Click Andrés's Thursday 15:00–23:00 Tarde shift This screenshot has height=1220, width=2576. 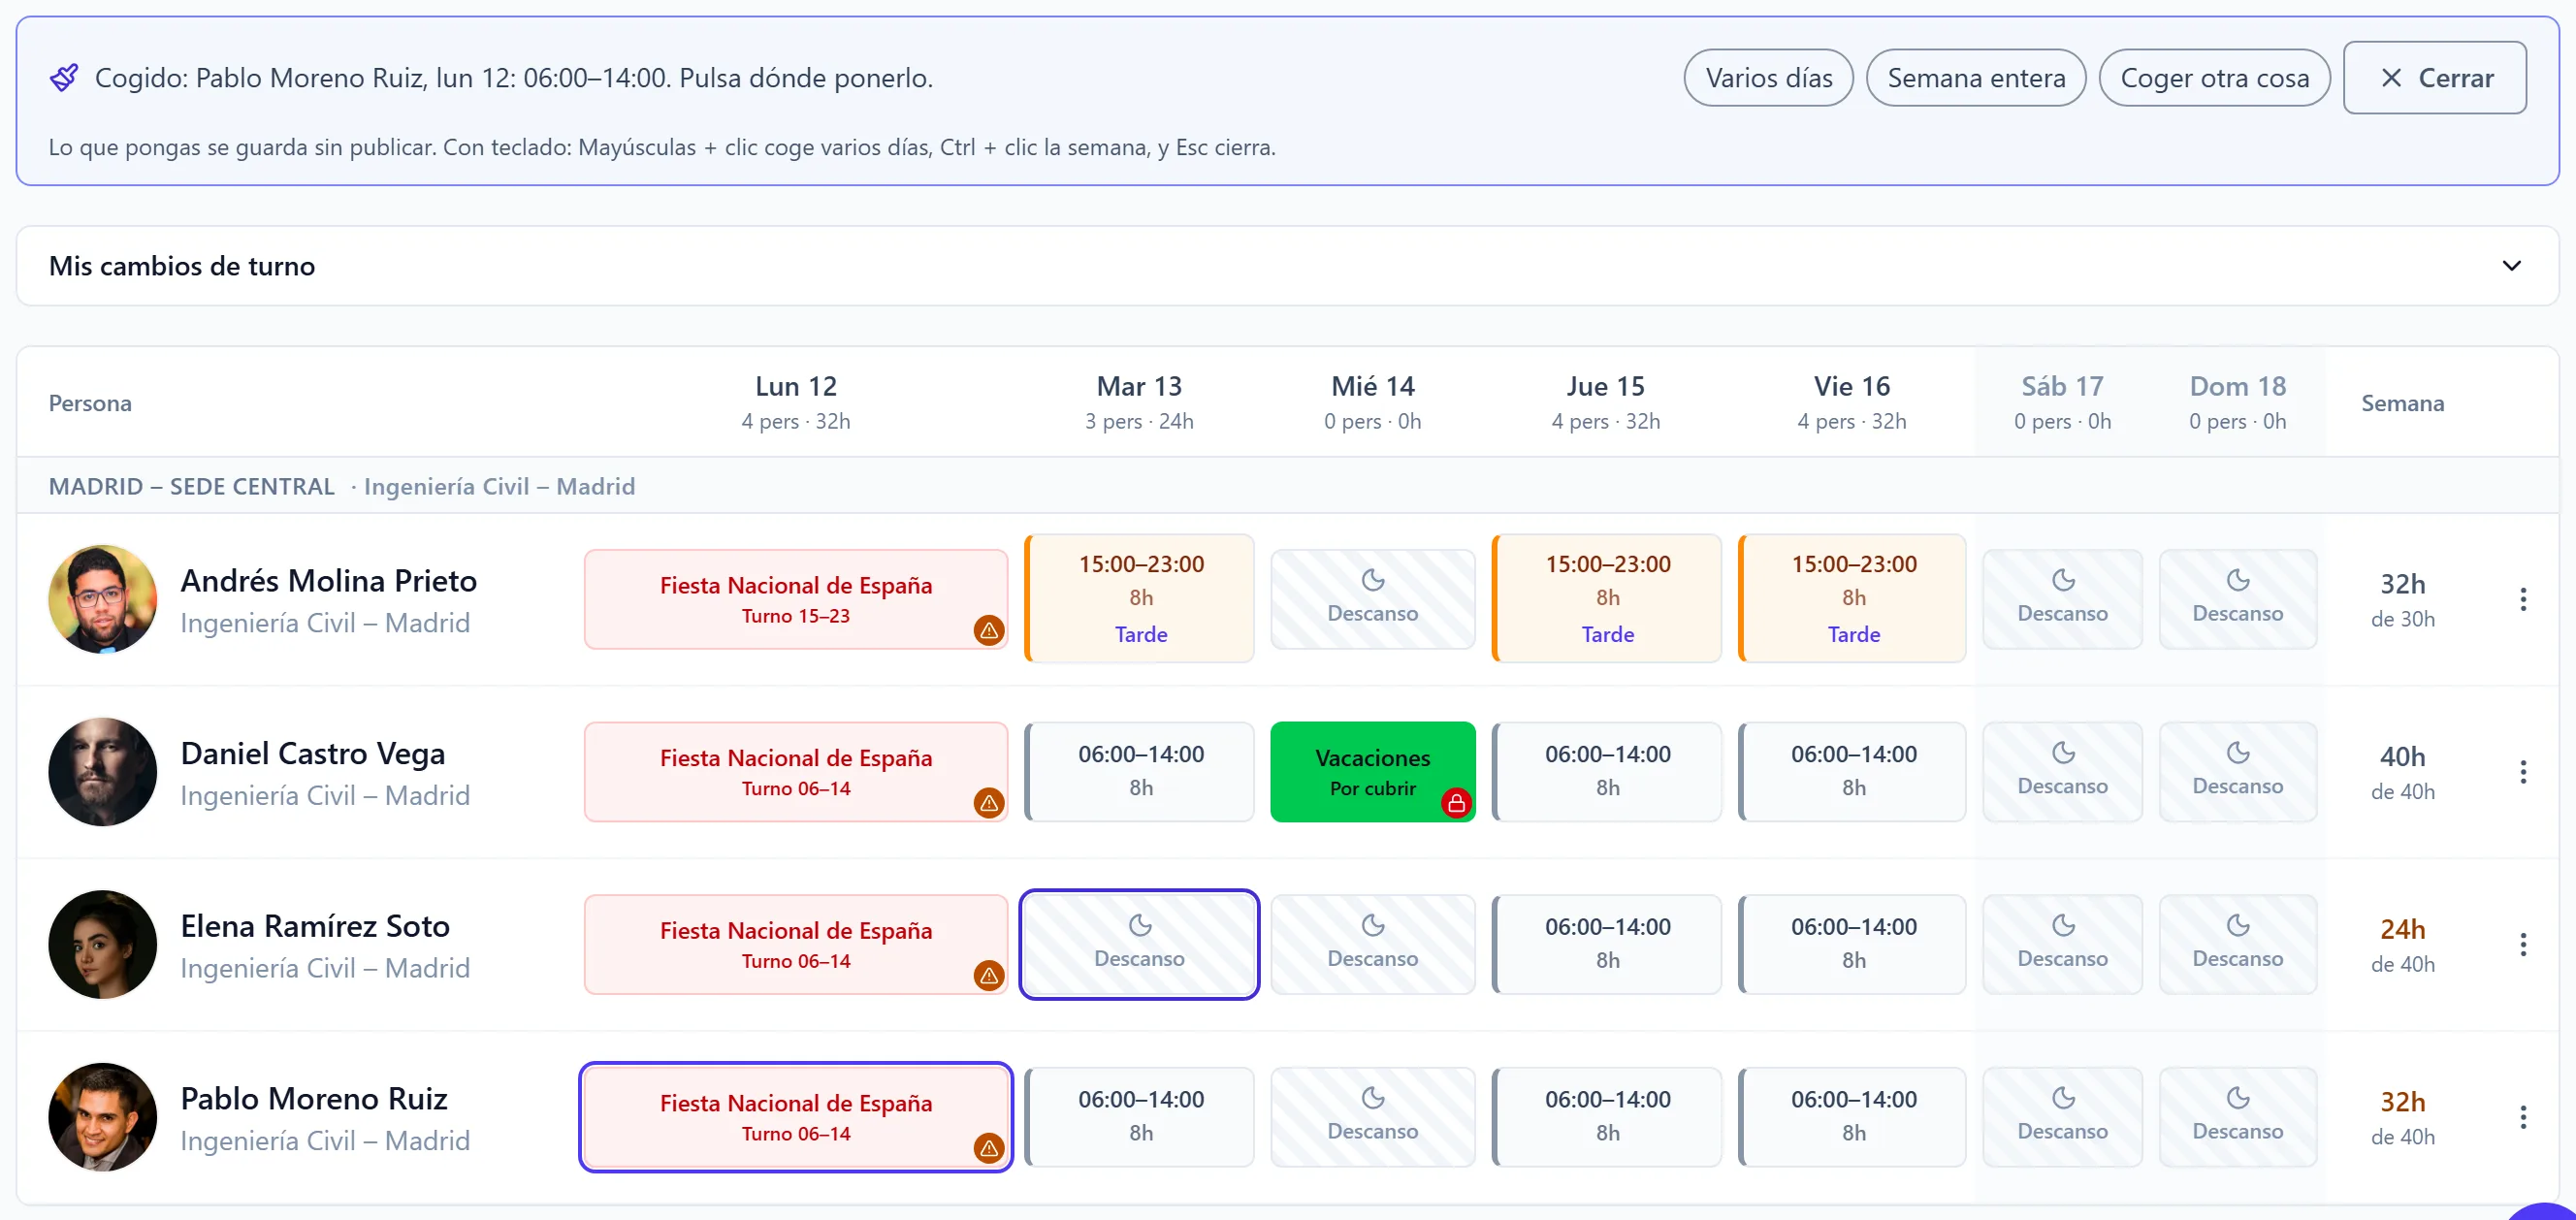coord(1607,598)
